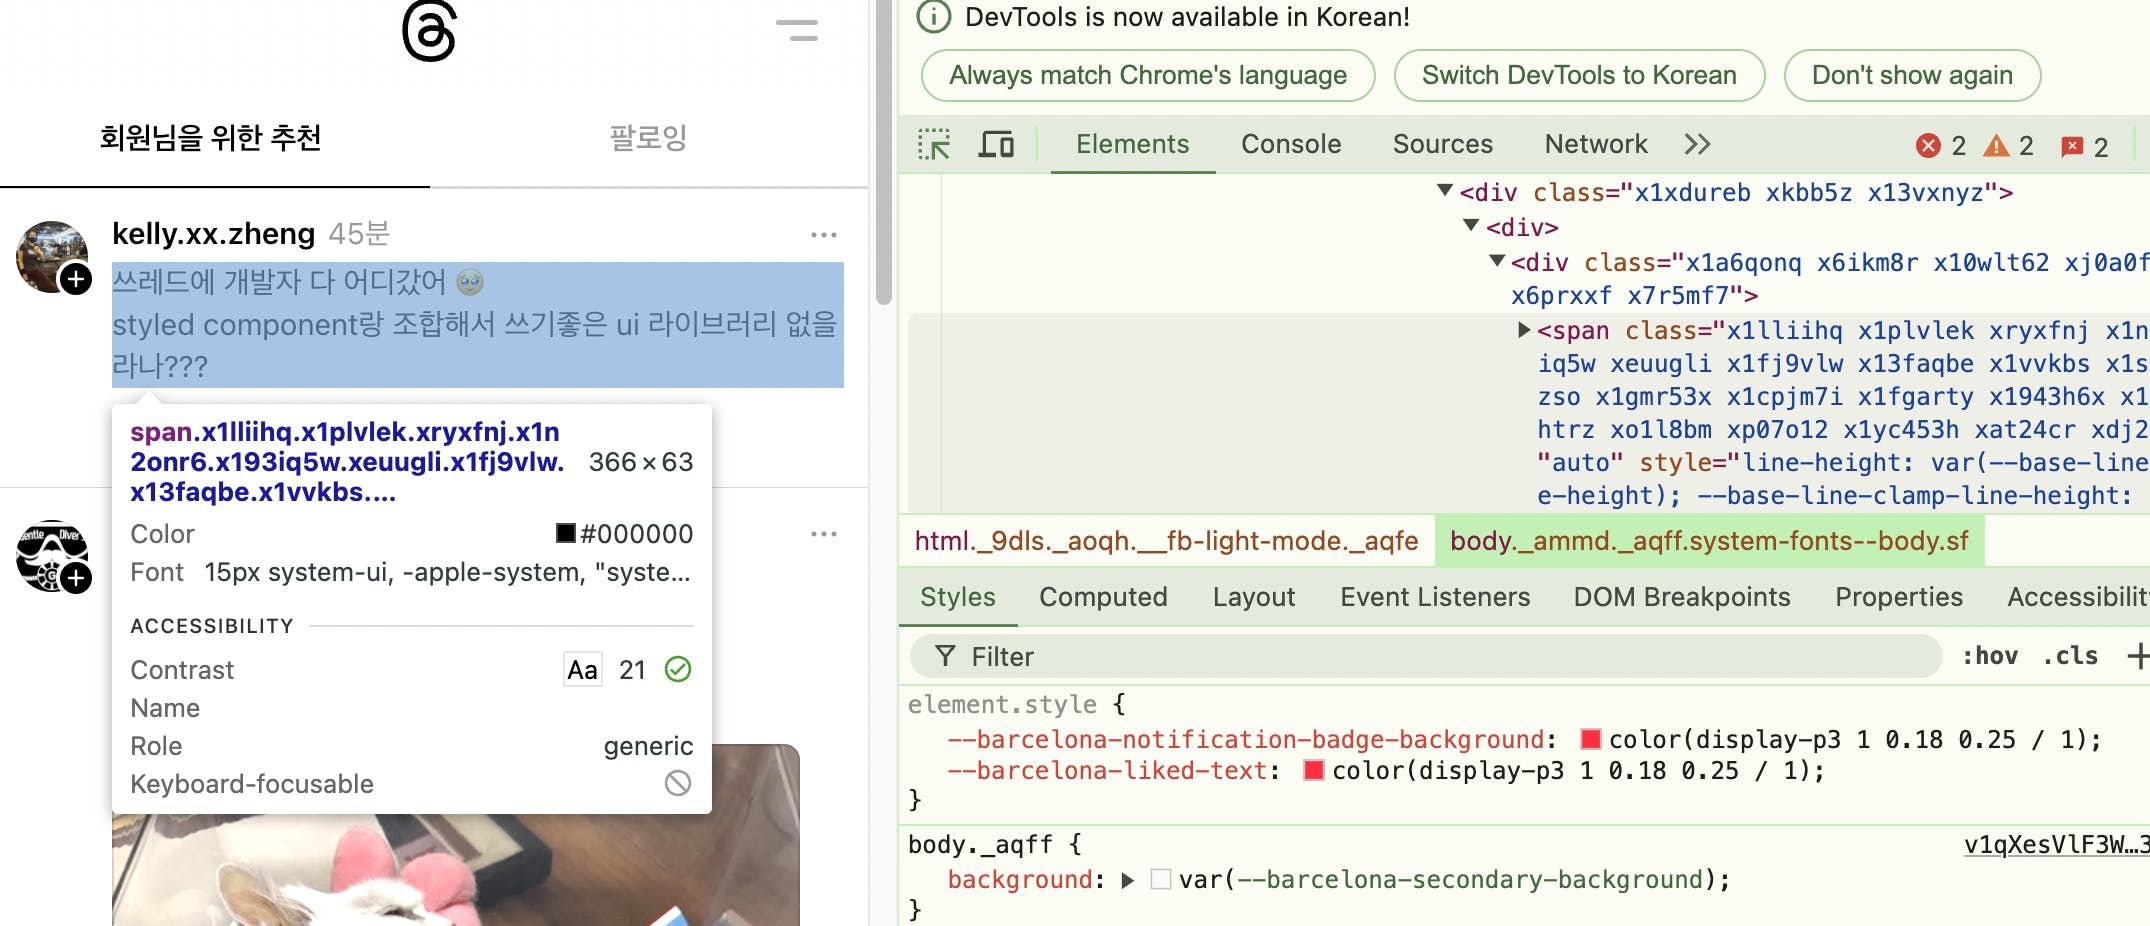Select the html breadcrumb element
The height and width of the screenshot is (926, 2150).
[x=1166, y=541]
